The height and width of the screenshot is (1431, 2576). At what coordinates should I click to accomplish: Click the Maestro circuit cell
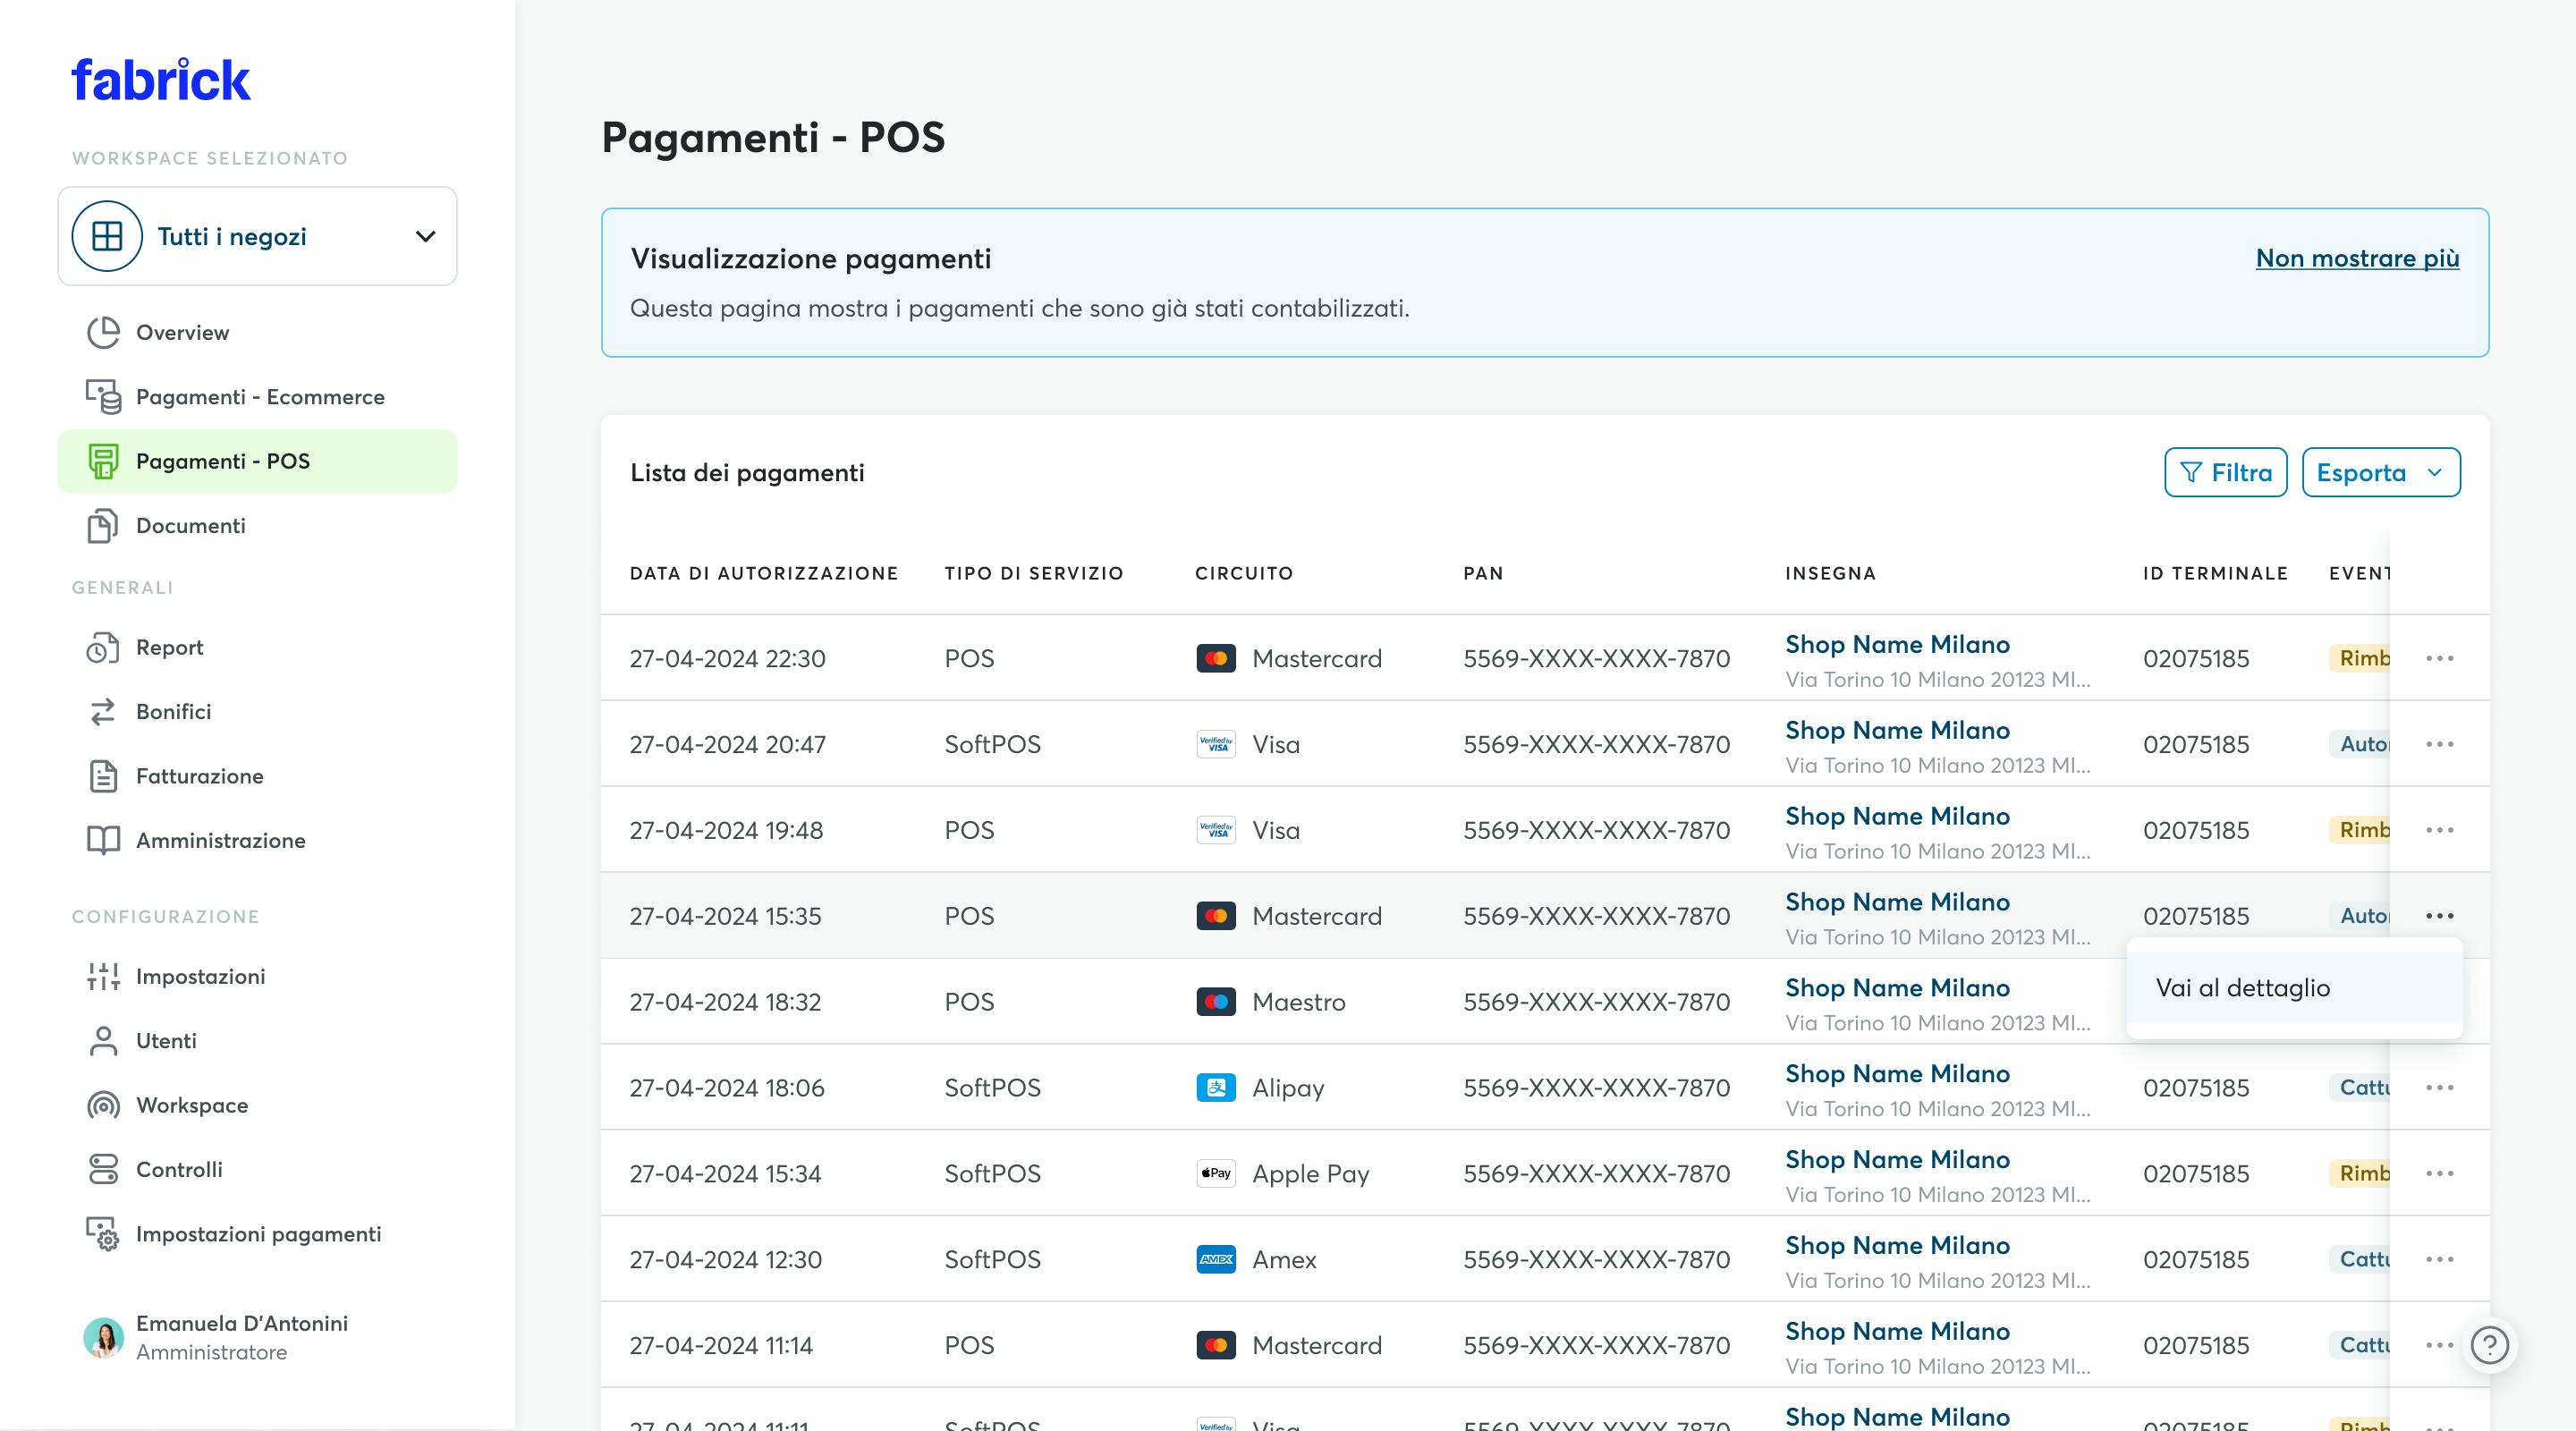point(1271,1003)
